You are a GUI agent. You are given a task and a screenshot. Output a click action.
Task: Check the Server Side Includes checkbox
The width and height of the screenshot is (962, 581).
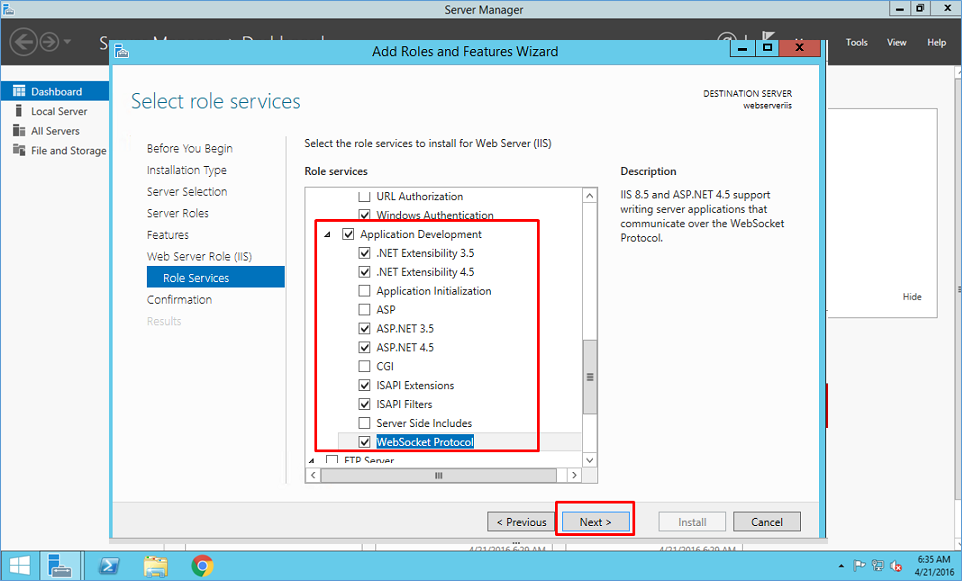(364, 423)
